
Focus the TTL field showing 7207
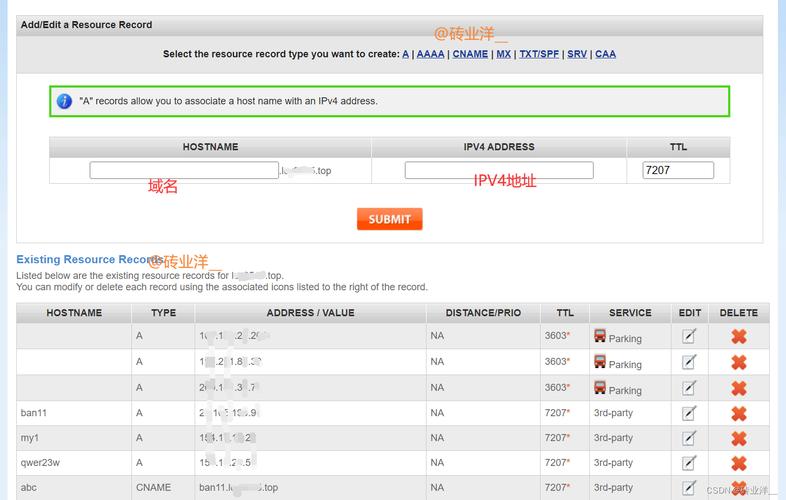[678, 170]
